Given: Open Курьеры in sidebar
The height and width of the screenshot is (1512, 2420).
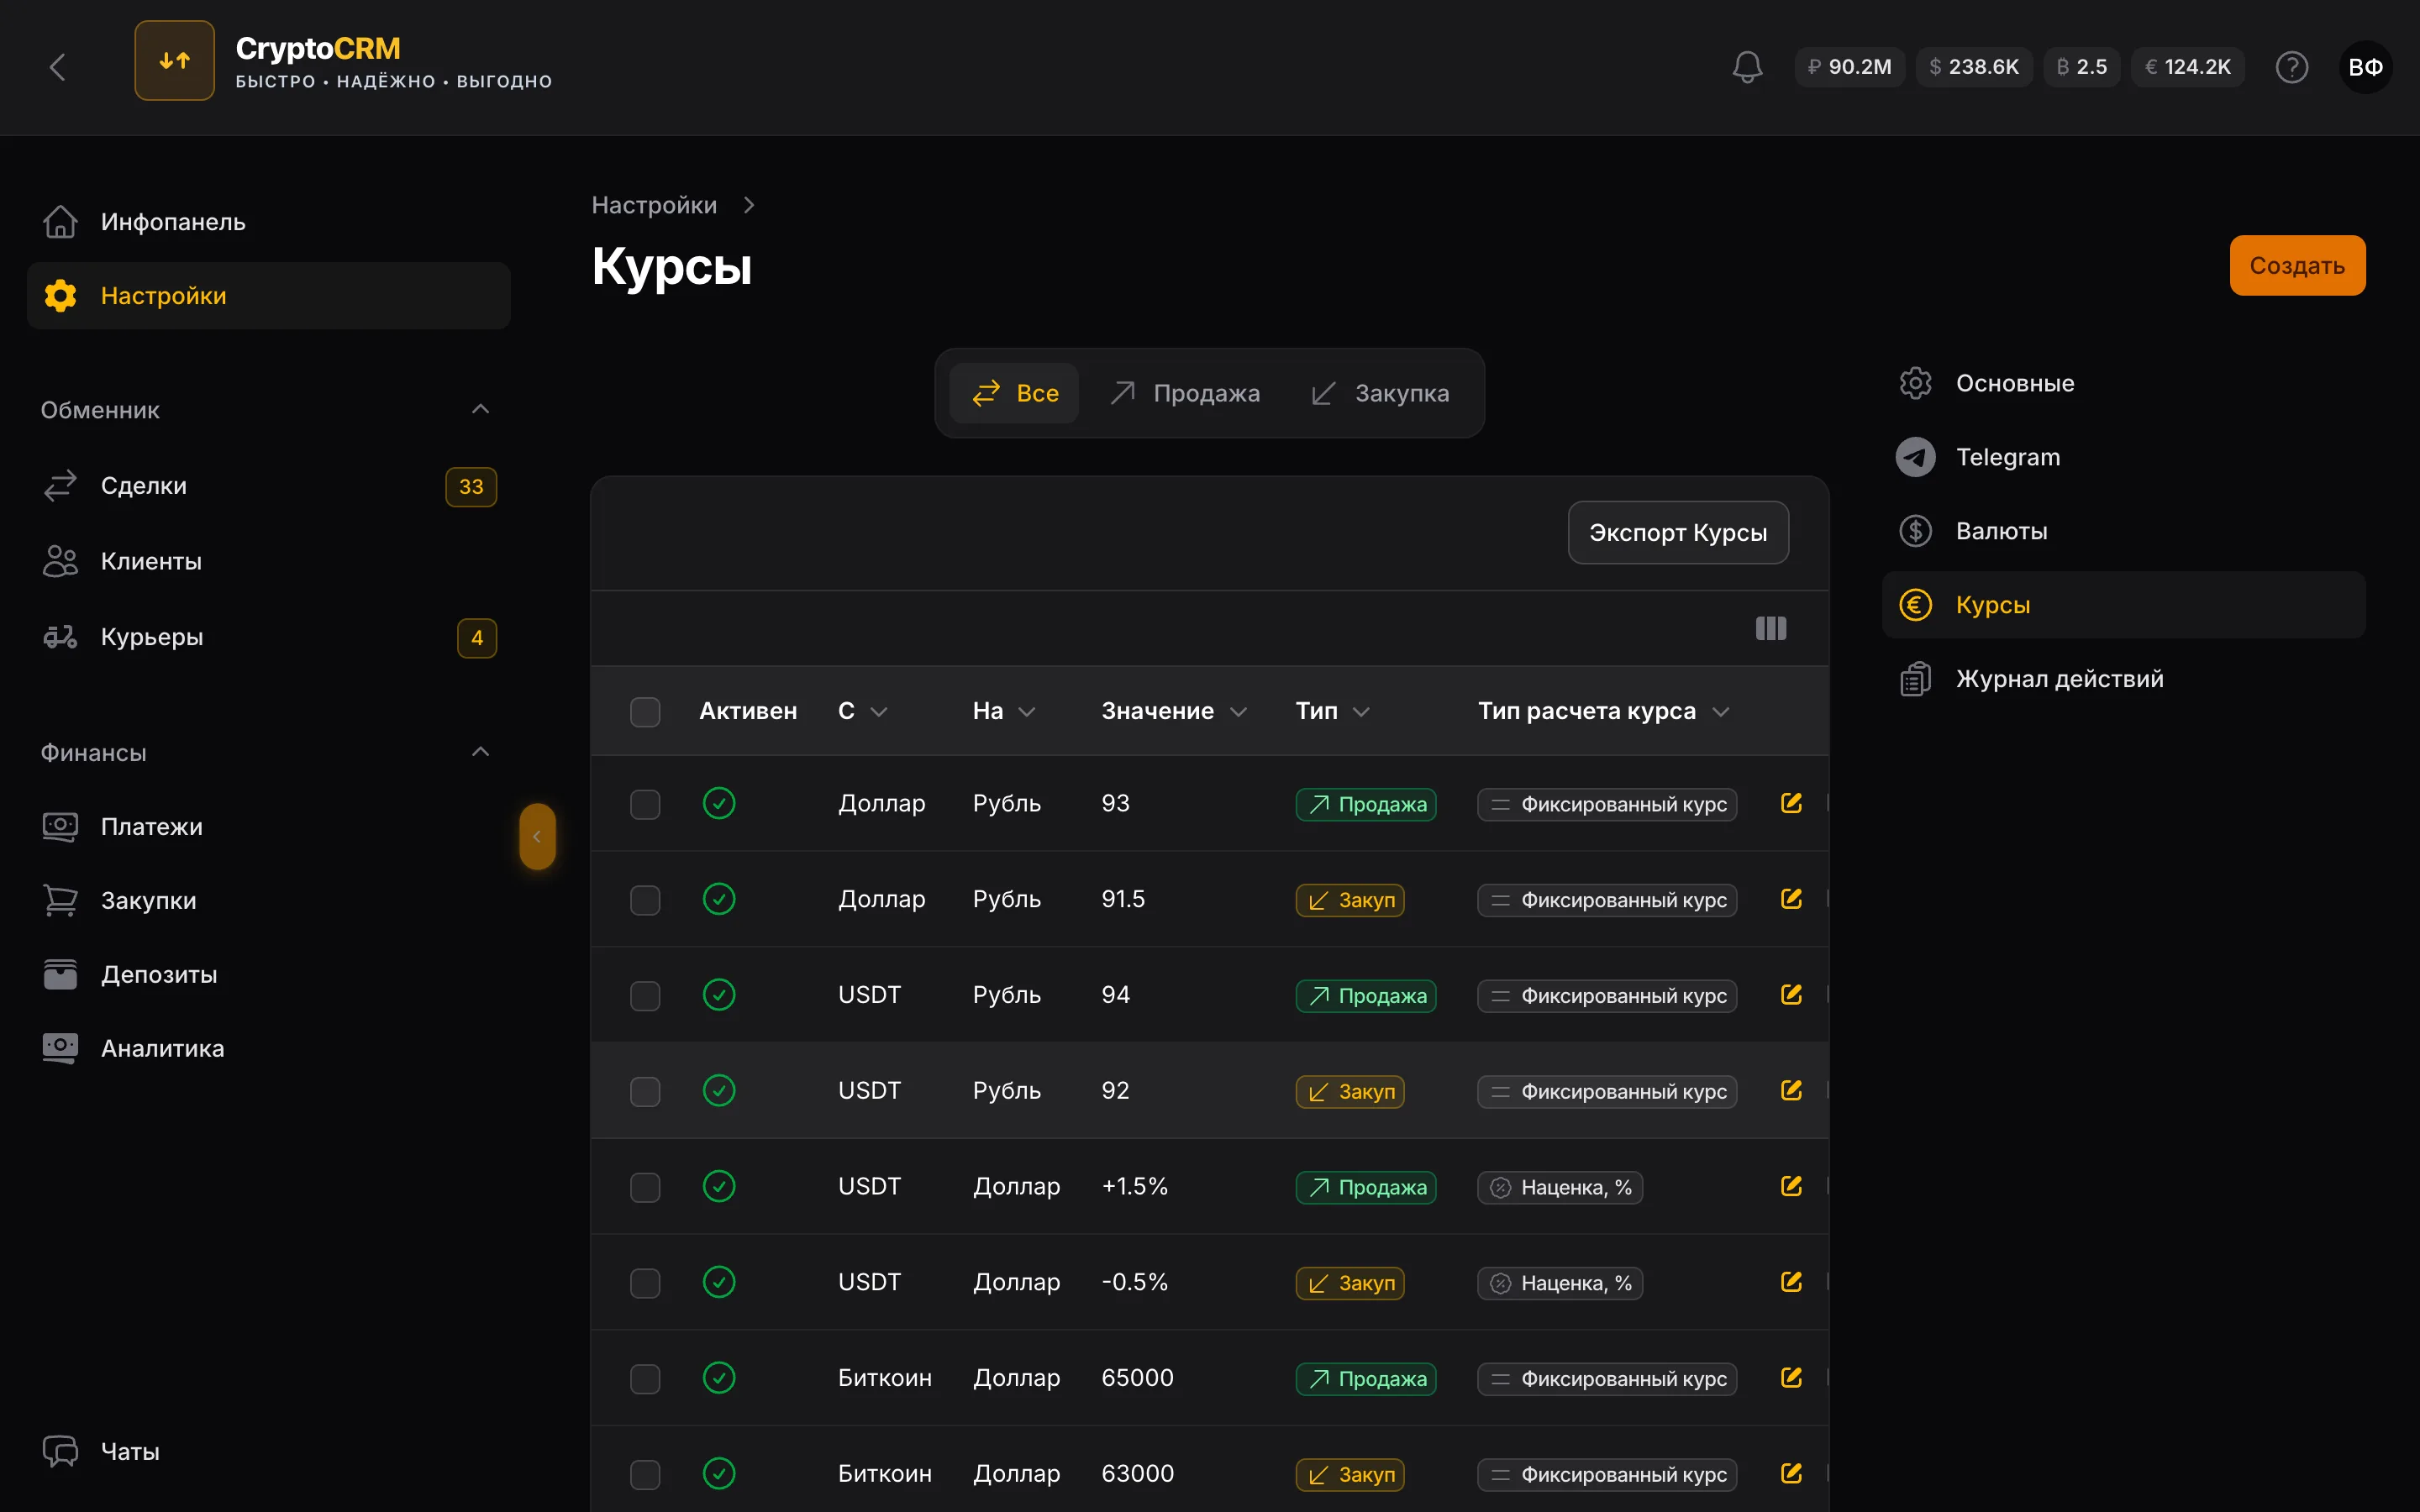Looking at the screenshot, I should point(268,637).
